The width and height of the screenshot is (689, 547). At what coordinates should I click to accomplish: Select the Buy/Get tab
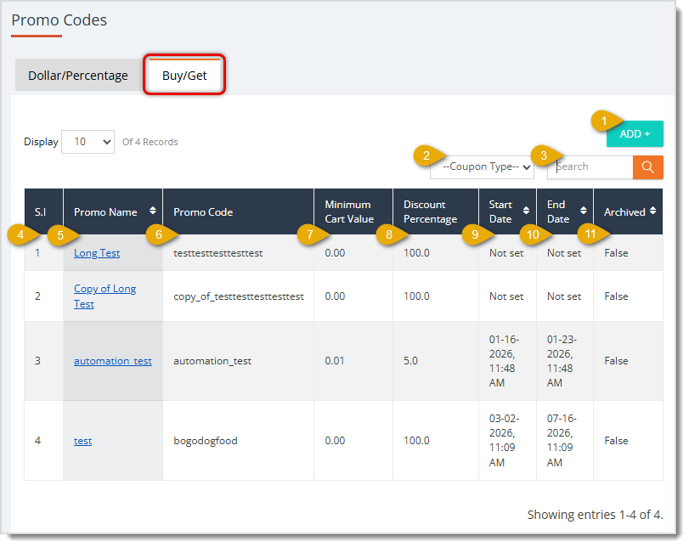point(185,75)
